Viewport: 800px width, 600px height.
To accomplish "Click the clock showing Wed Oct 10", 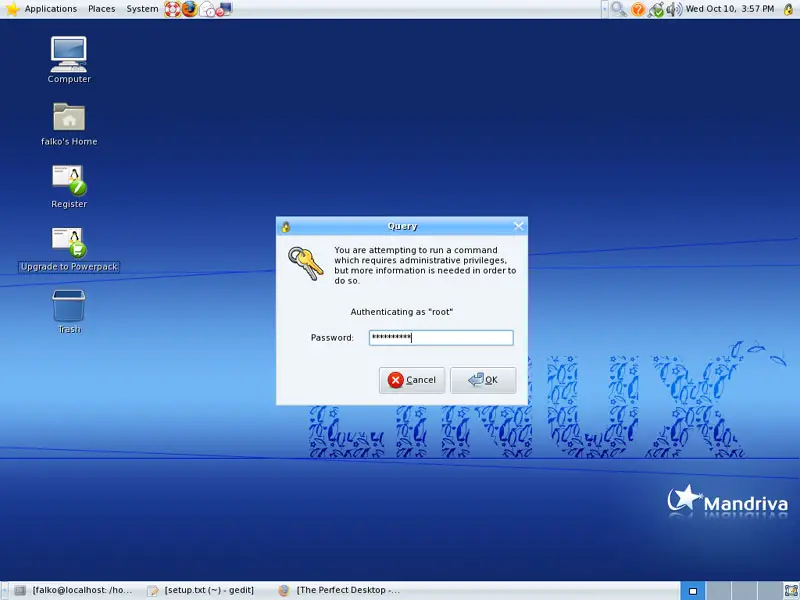I will point(730,9).
